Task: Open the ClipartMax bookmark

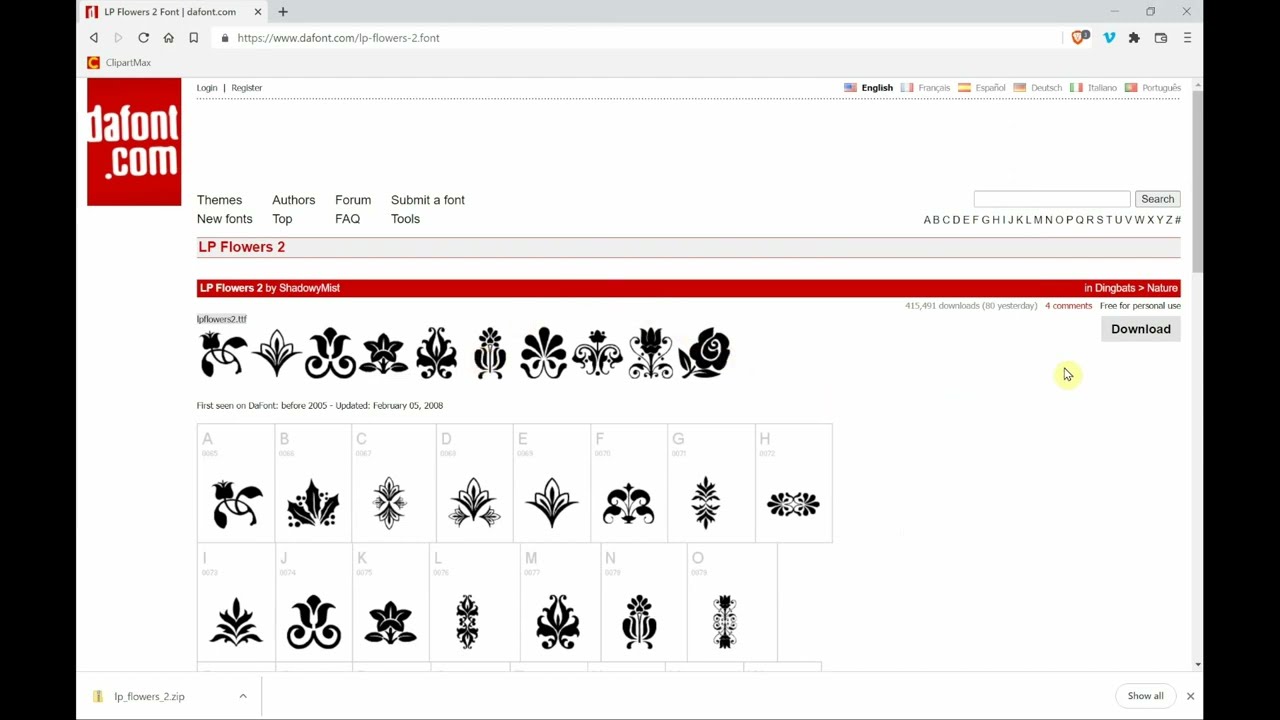Action: pos(120,62)
